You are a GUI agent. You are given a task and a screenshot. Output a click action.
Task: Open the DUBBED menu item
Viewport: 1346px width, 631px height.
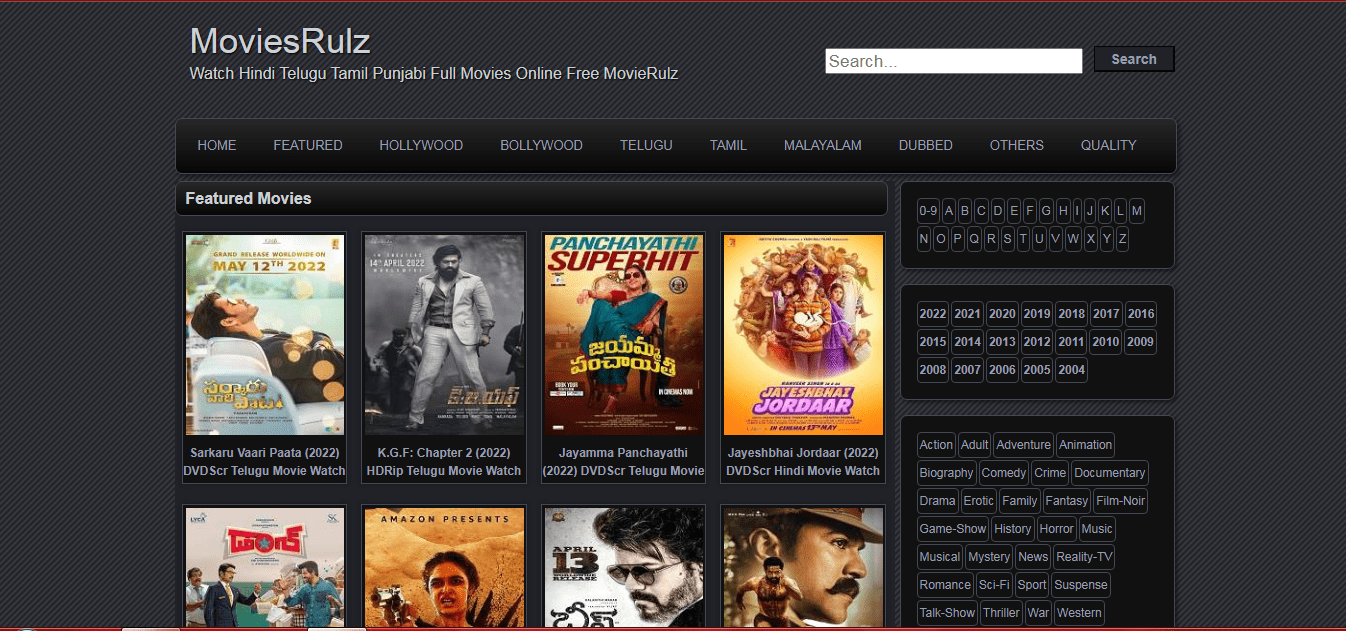click(x=926, y=145)
